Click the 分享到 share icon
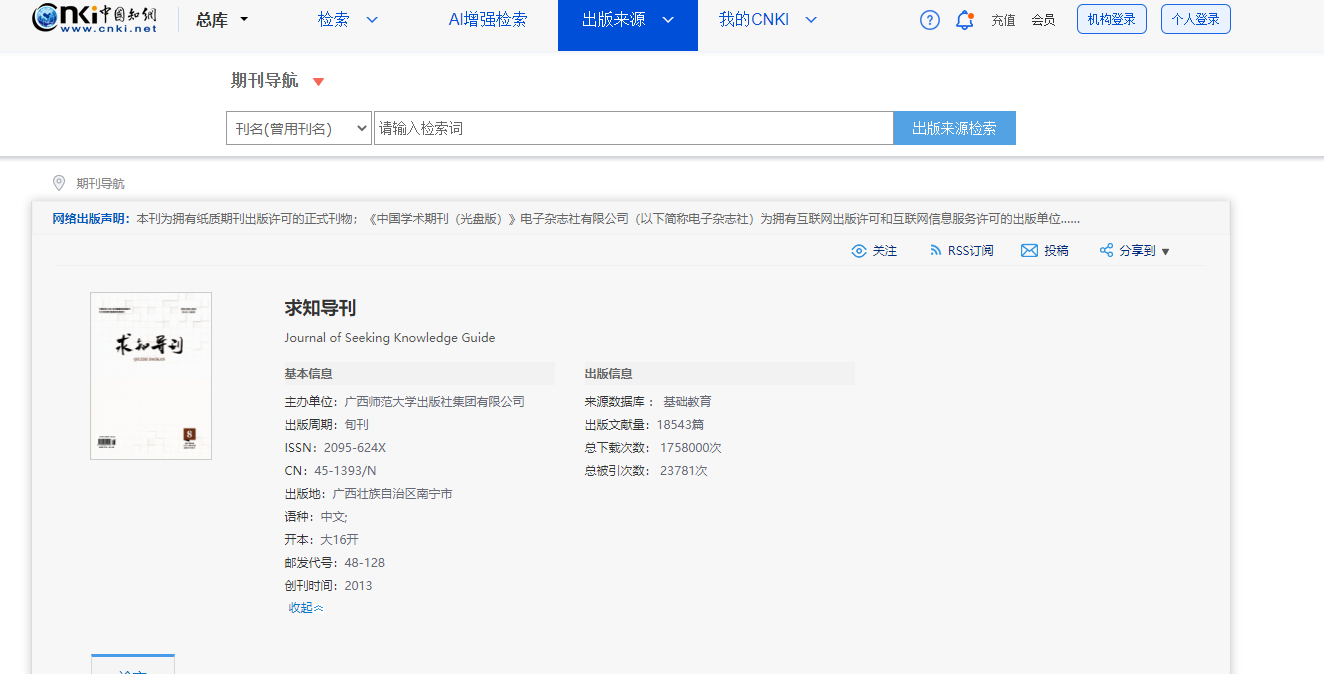Viewport: 1324px width, 674px height. 1106,251
